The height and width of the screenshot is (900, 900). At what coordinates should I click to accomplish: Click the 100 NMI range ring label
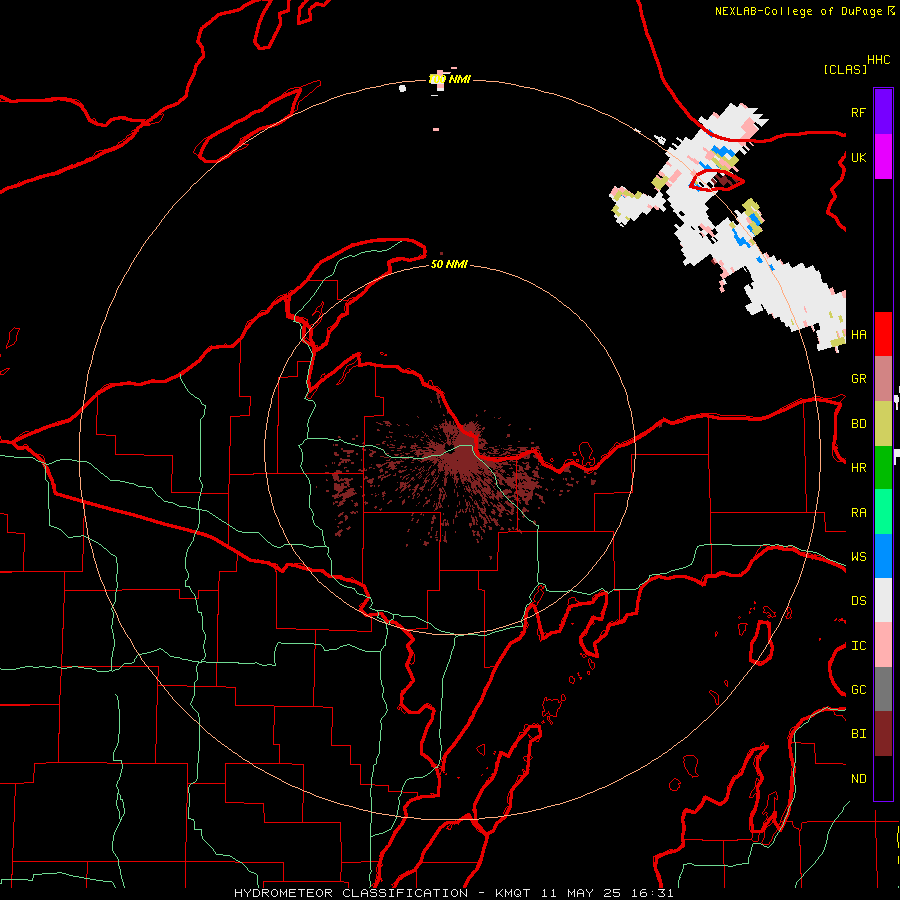[x=450, y=79]
